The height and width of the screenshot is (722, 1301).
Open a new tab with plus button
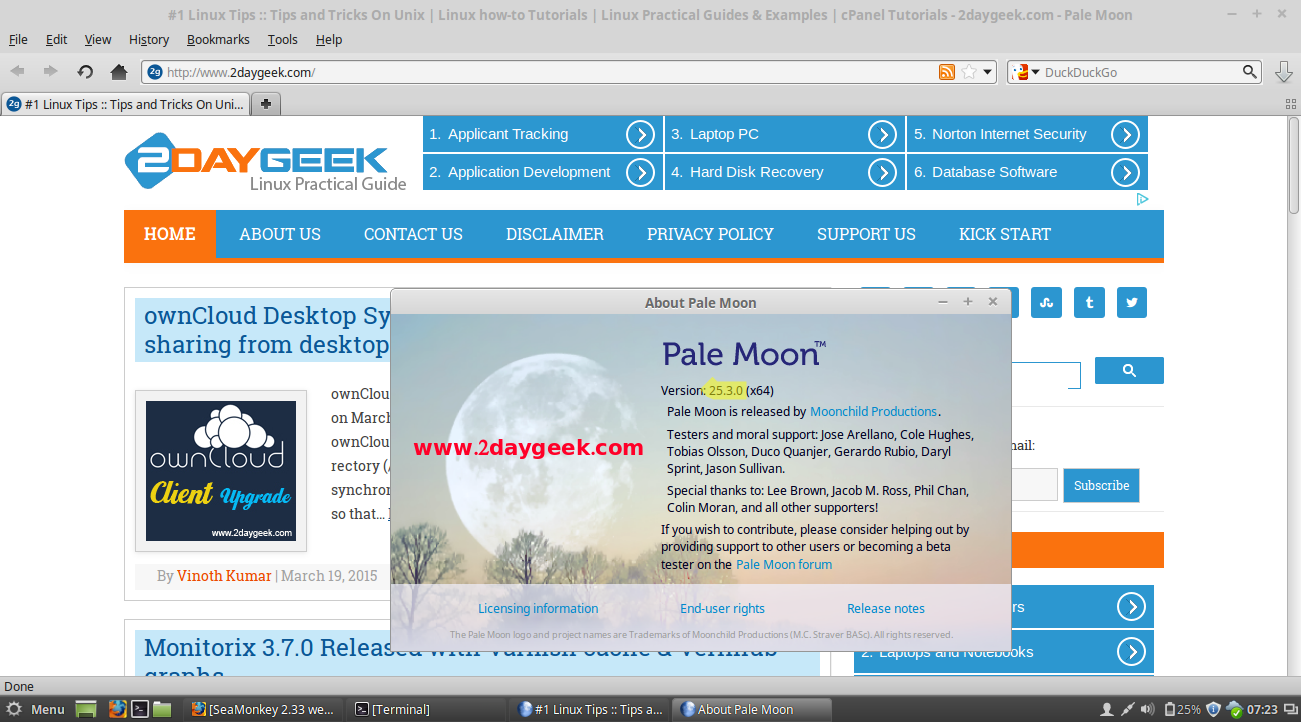coord(266,104)
